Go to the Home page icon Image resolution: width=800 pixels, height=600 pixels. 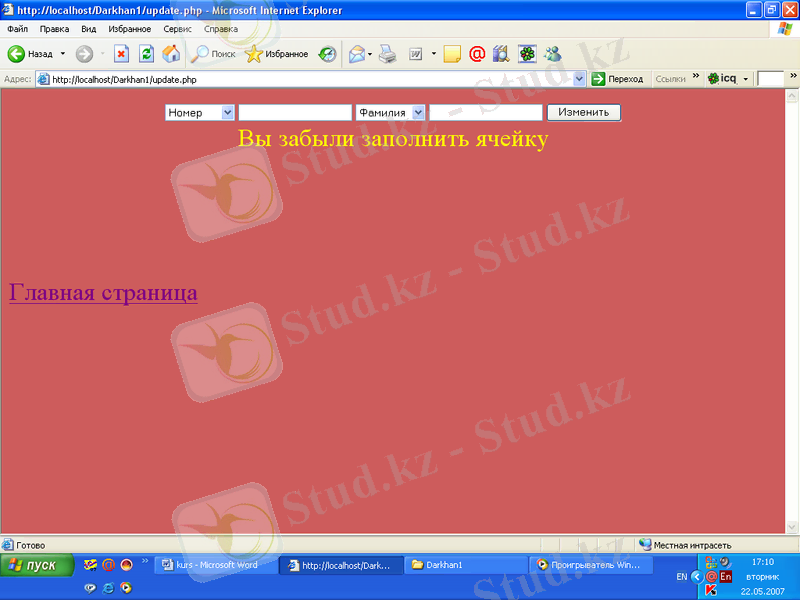tap(171, 54)
